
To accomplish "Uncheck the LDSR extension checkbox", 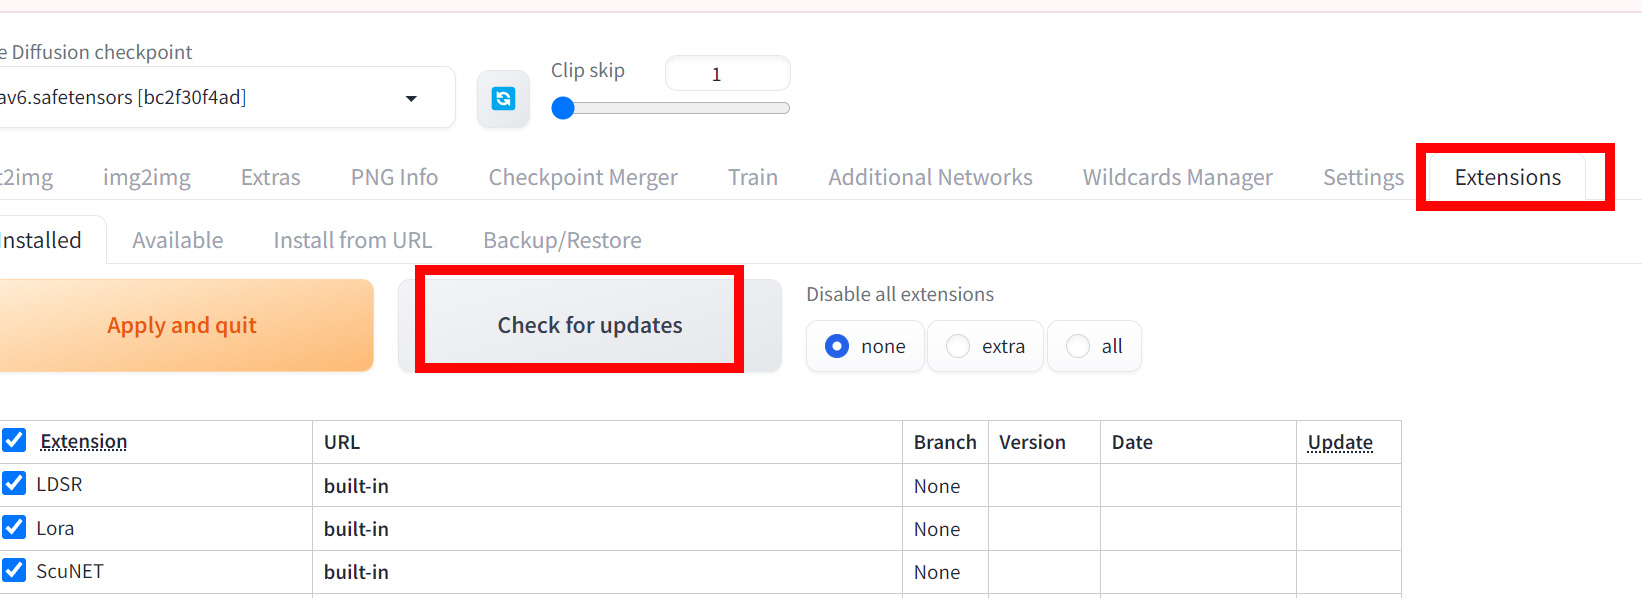I will pyautogui.click(x=14, y=484).
